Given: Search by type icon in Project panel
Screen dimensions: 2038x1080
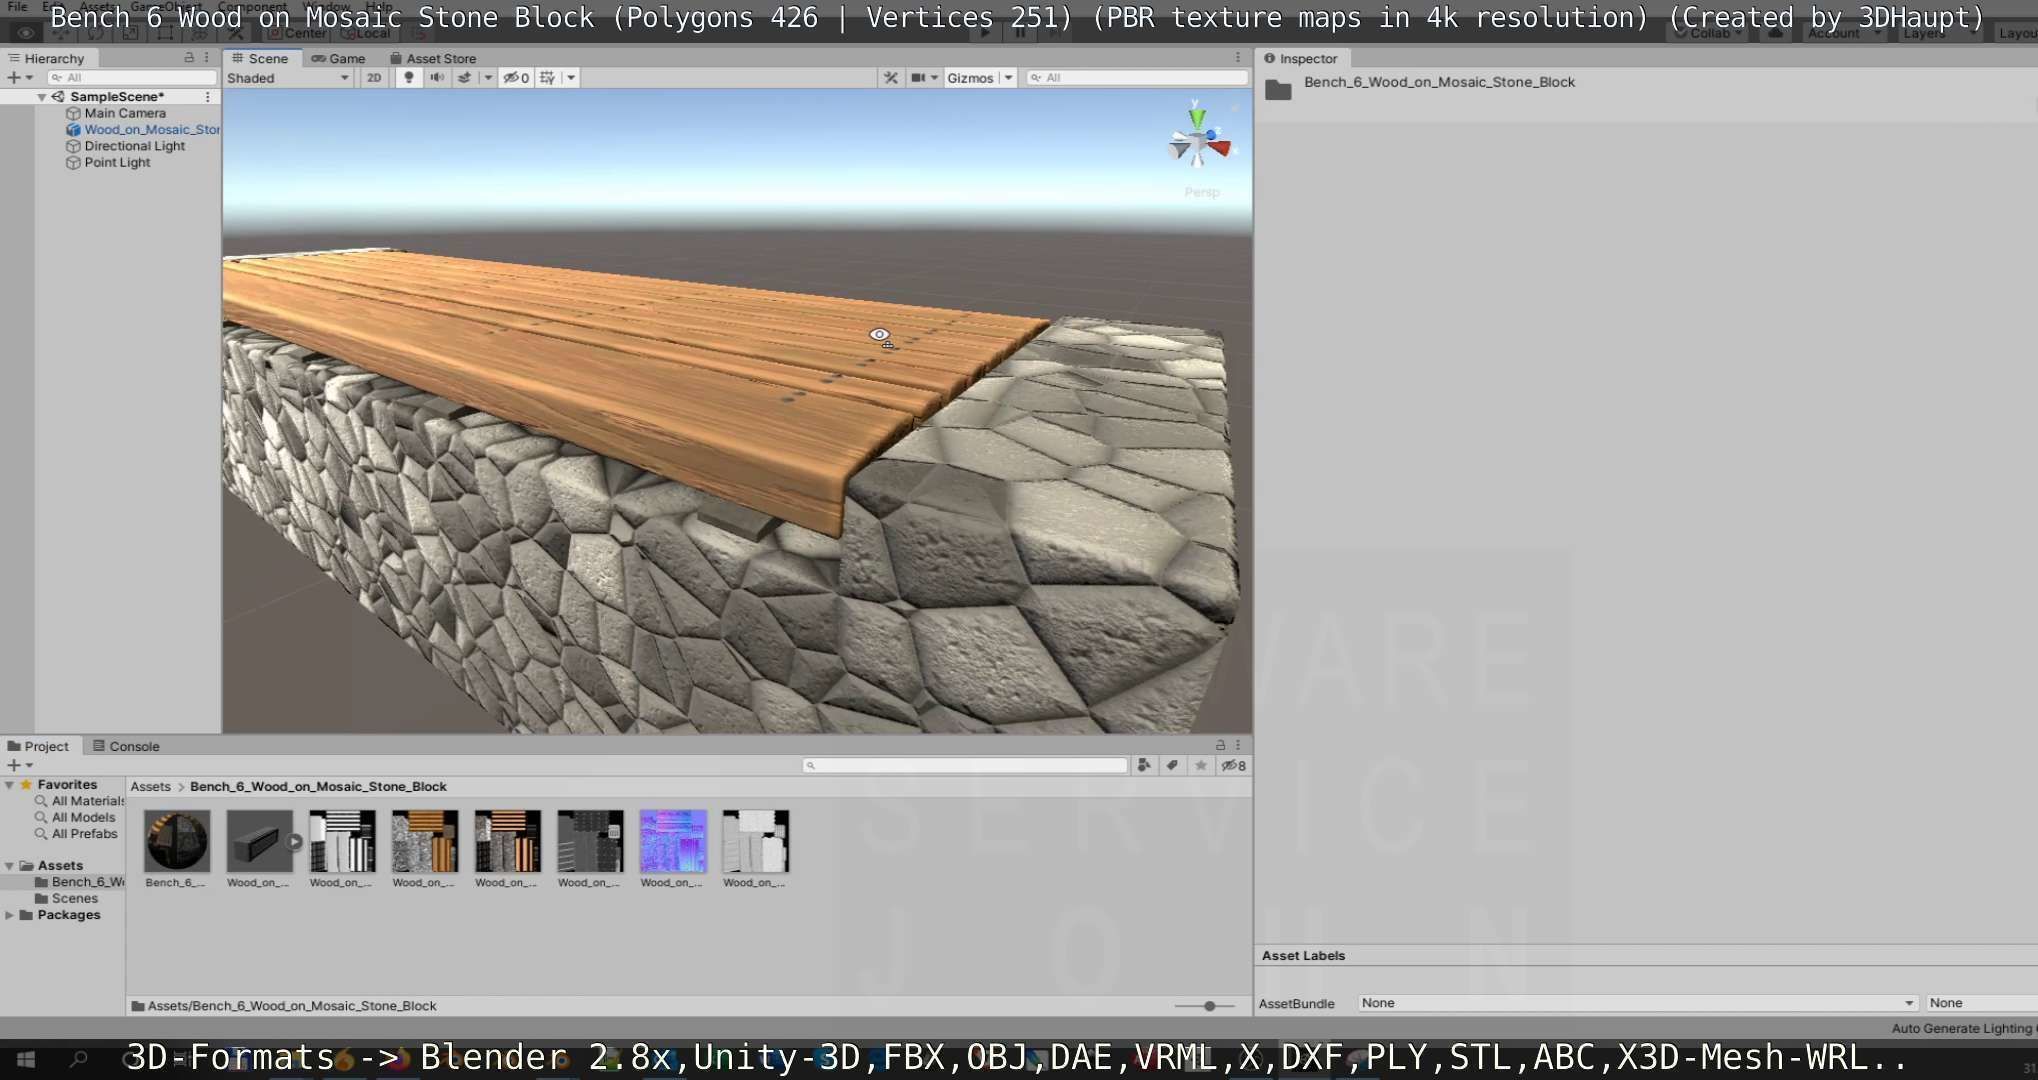Looking at the screenshot, I should [1144, 765].
